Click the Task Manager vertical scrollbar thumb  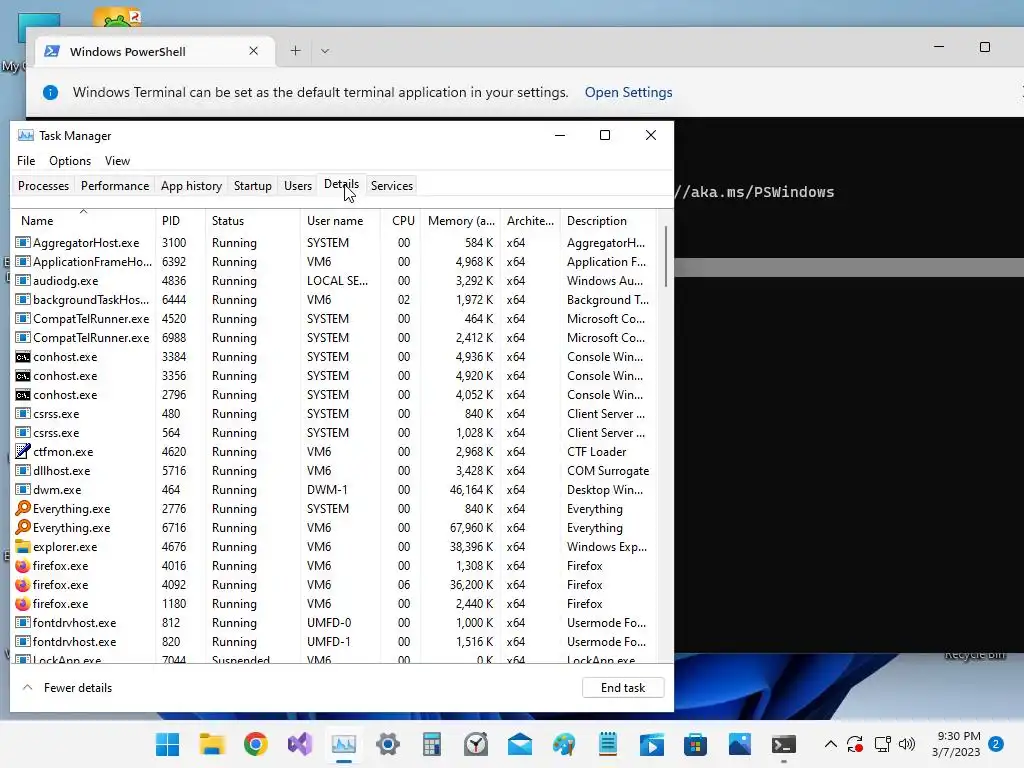(x=665, y=256)
